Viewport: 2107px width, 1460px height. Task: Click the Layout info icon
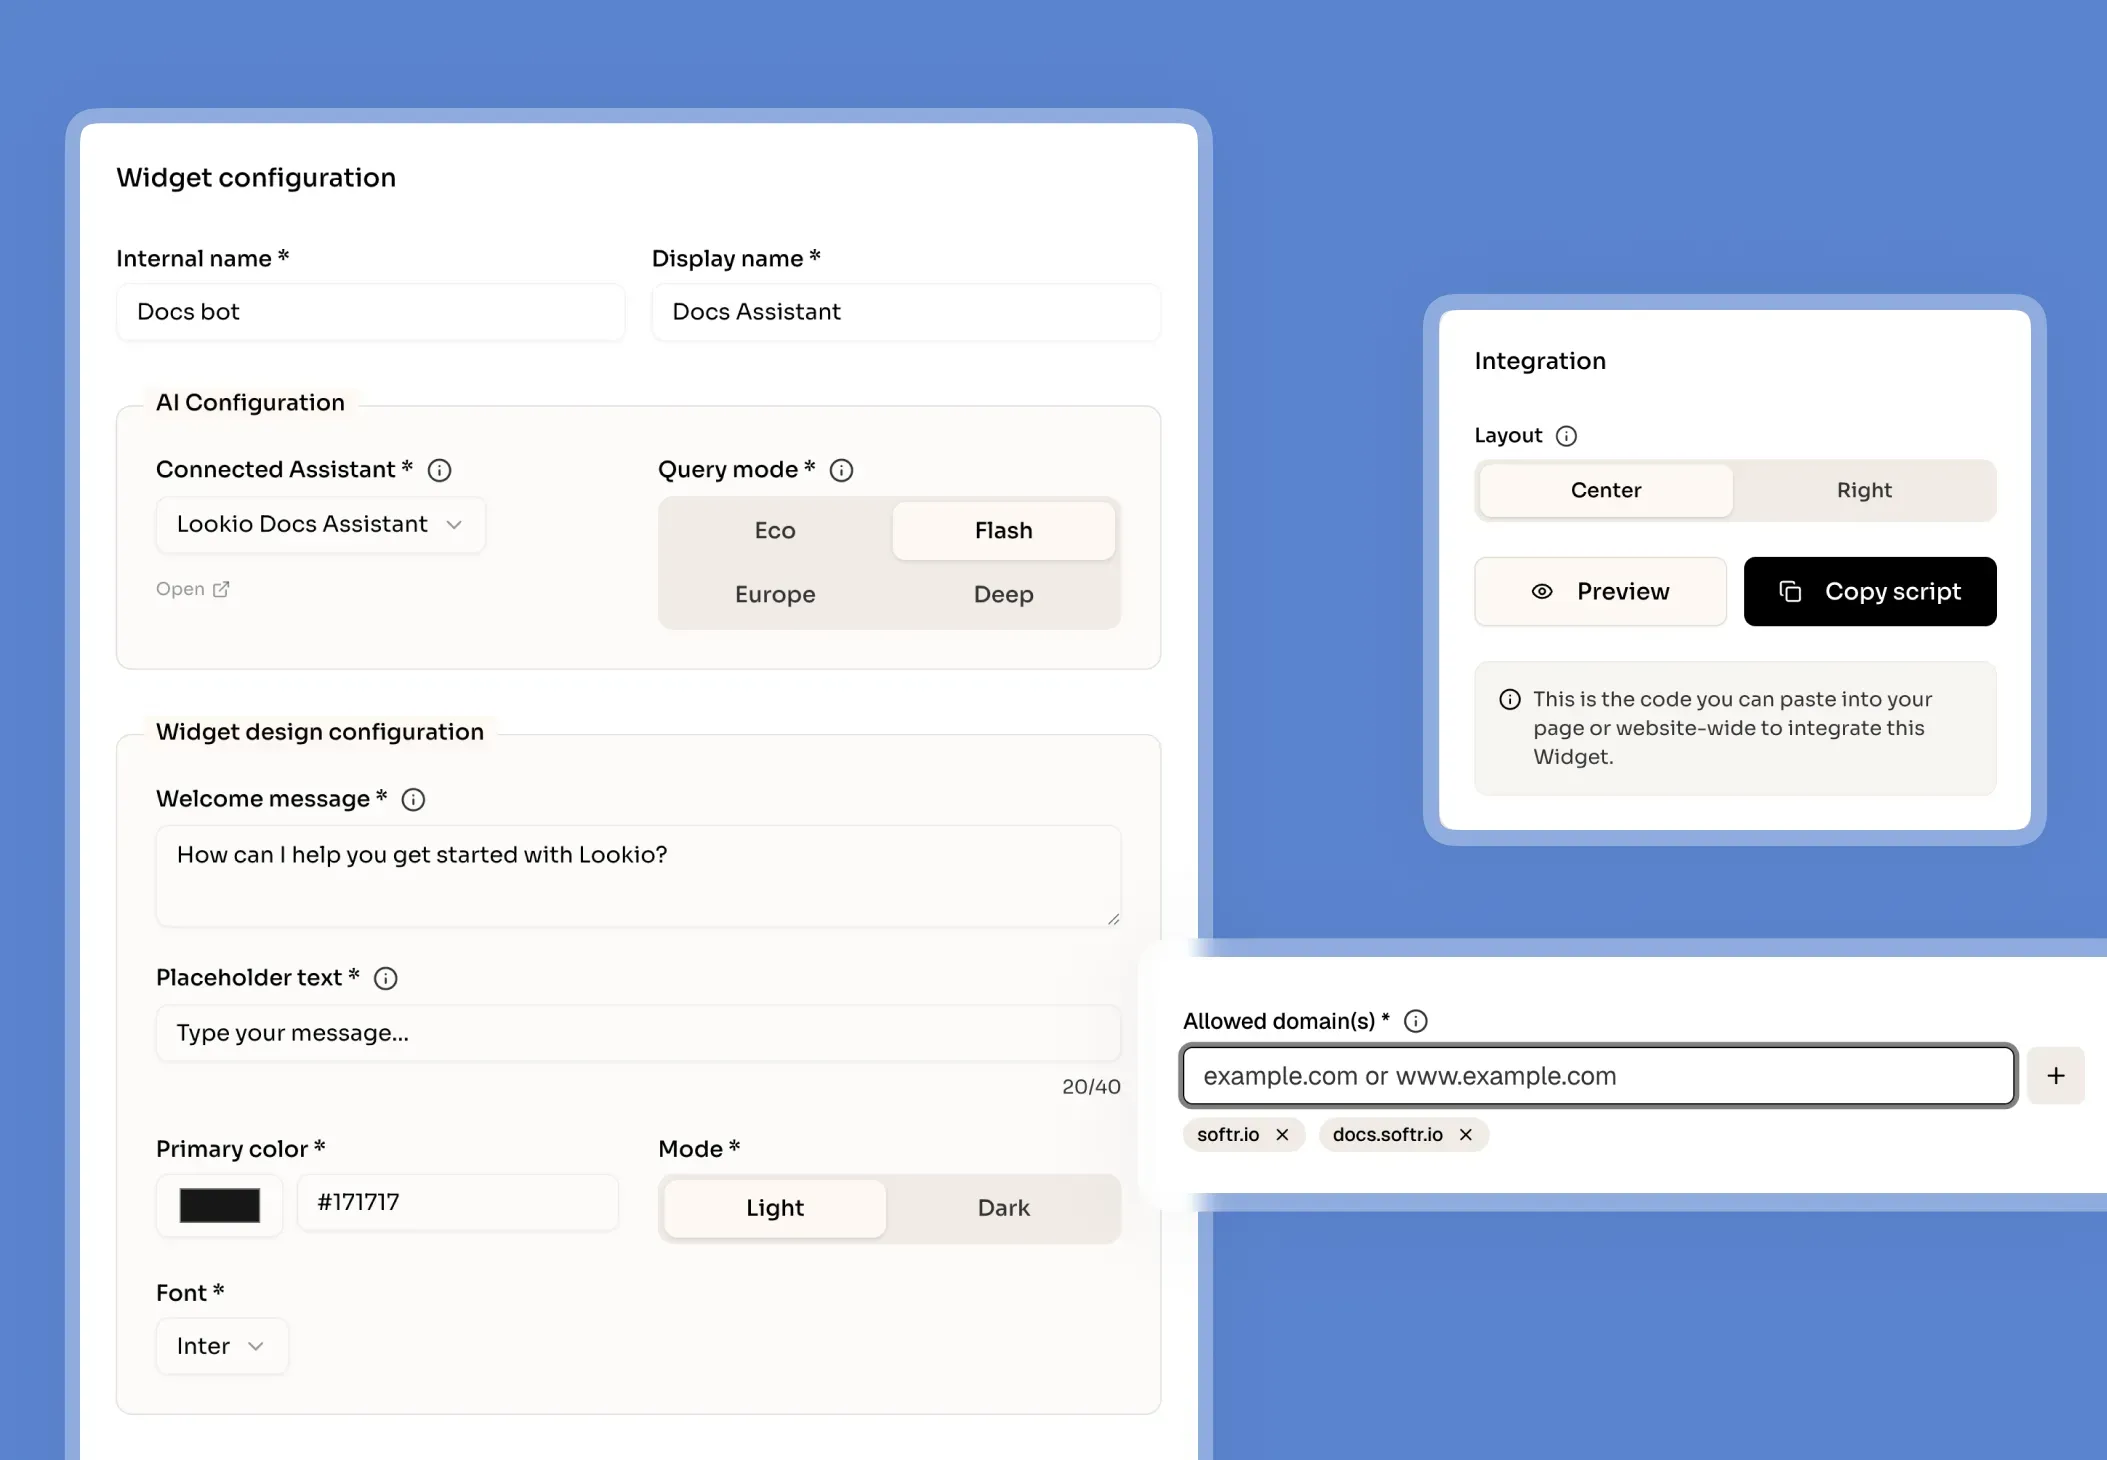coord(1567,436)
